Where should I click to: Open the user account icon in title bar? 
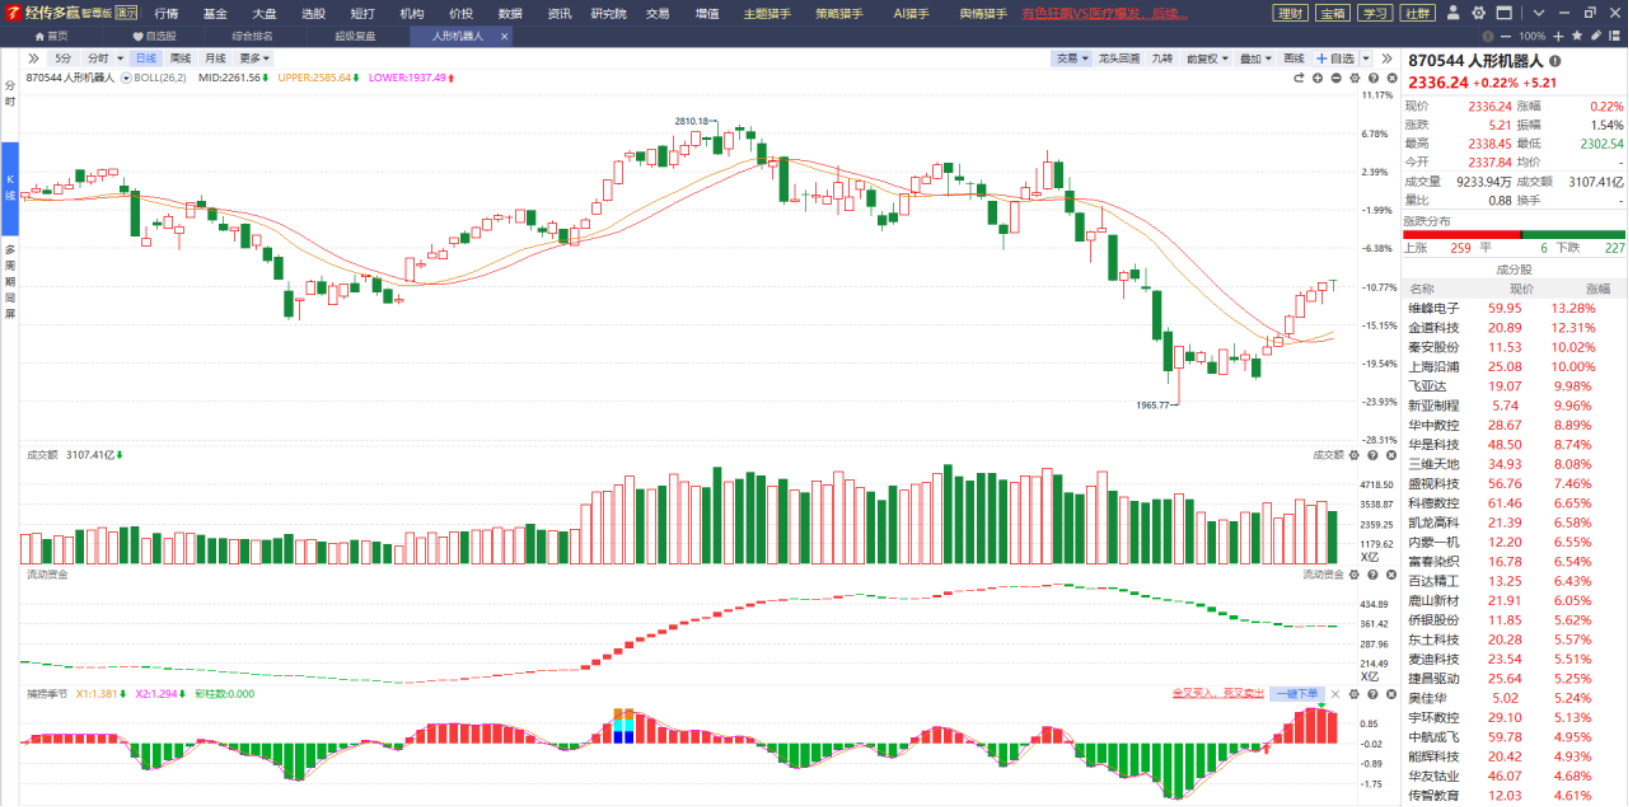pyautogui.click(x=1453, y=13)
